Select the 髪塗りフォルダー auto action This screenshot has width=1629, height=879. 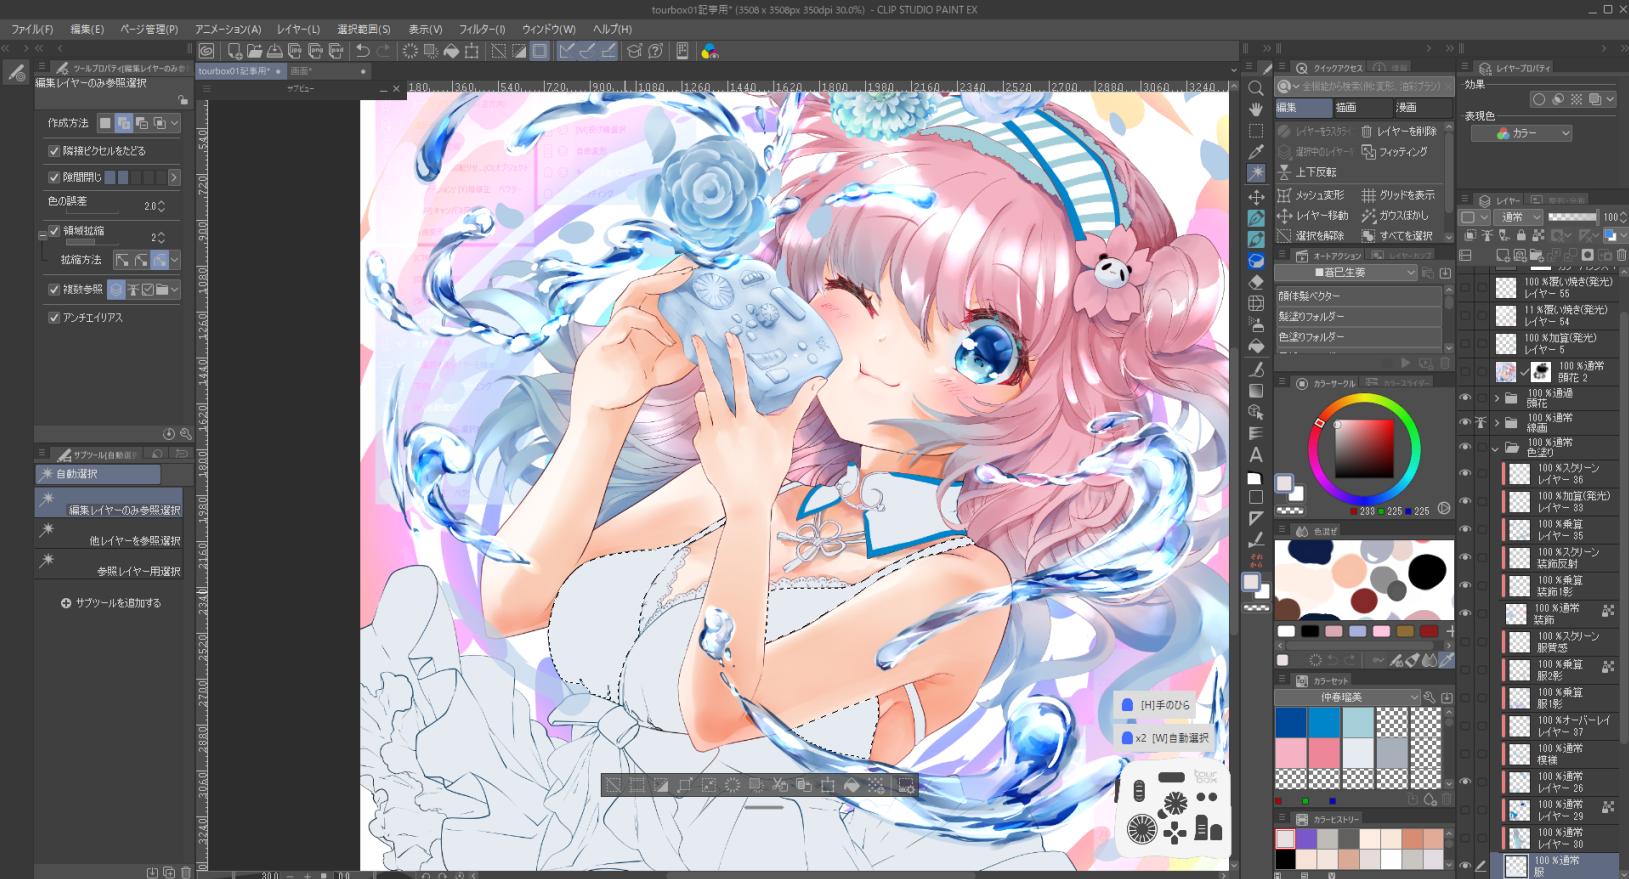1359,317
